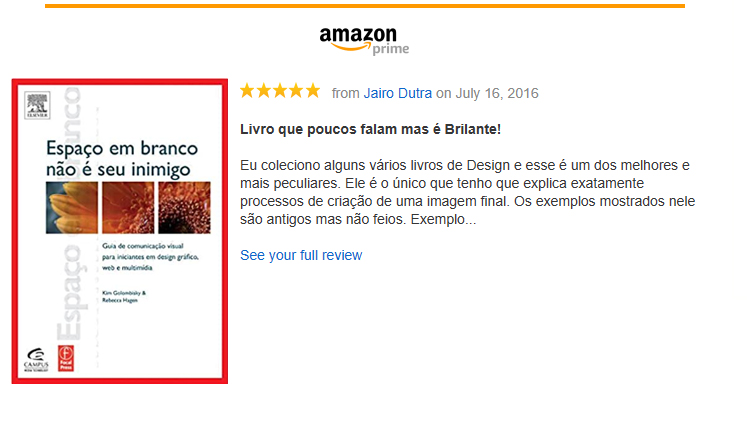Click the left yellow flower petal image
This screenshot has width=747, height=442.
pos(72,208)
